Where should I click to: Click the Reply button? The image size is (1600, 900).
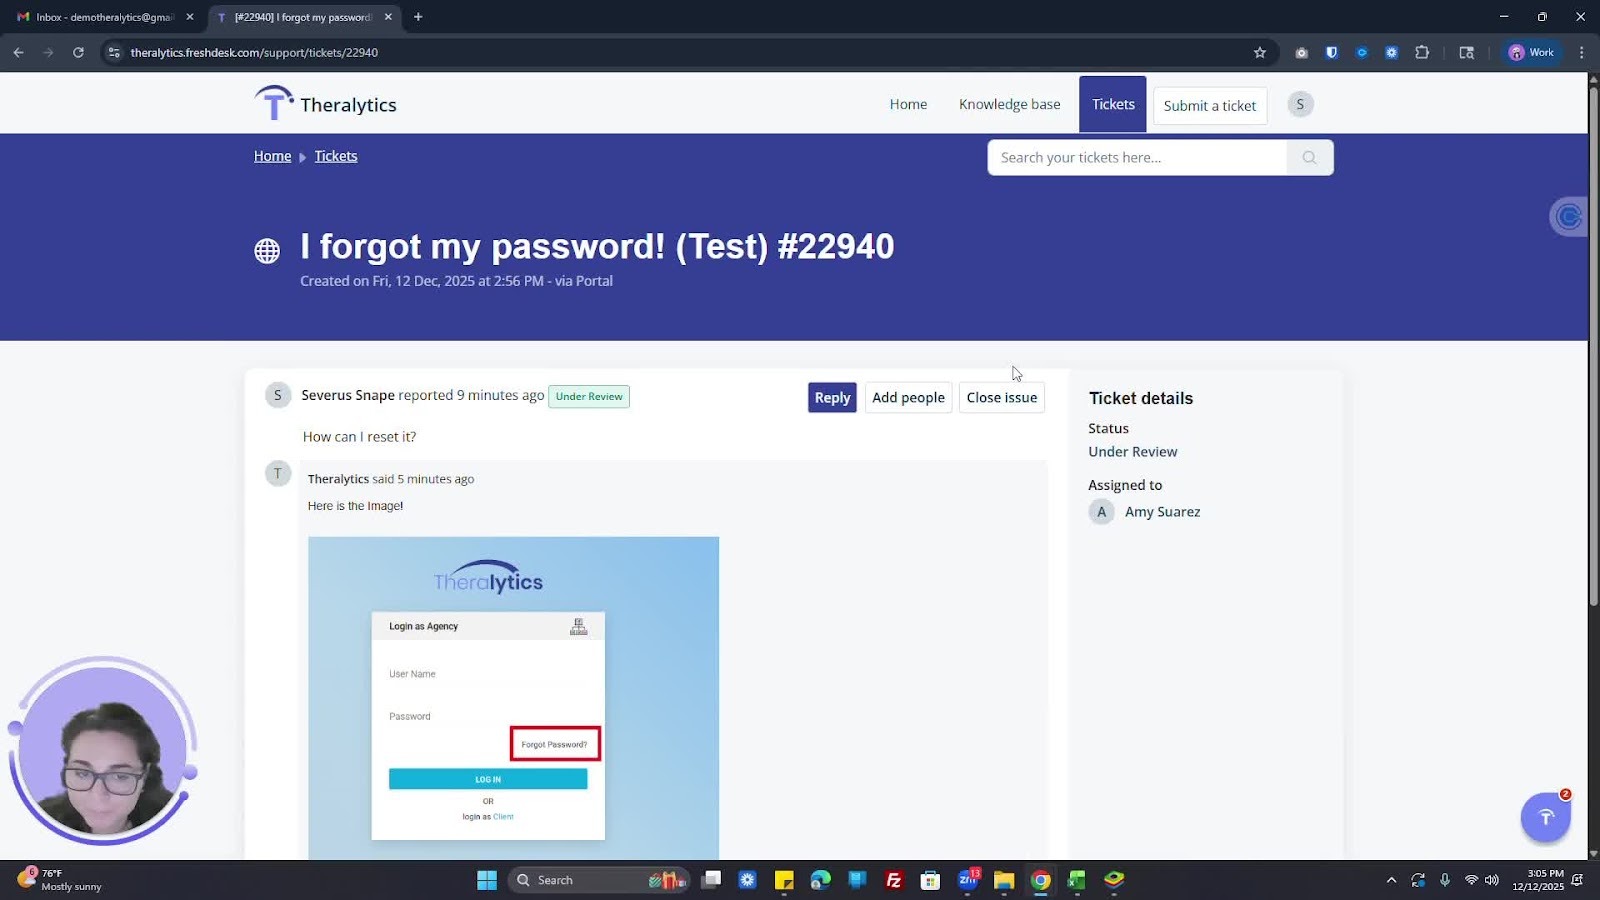(x=832, y=397)
